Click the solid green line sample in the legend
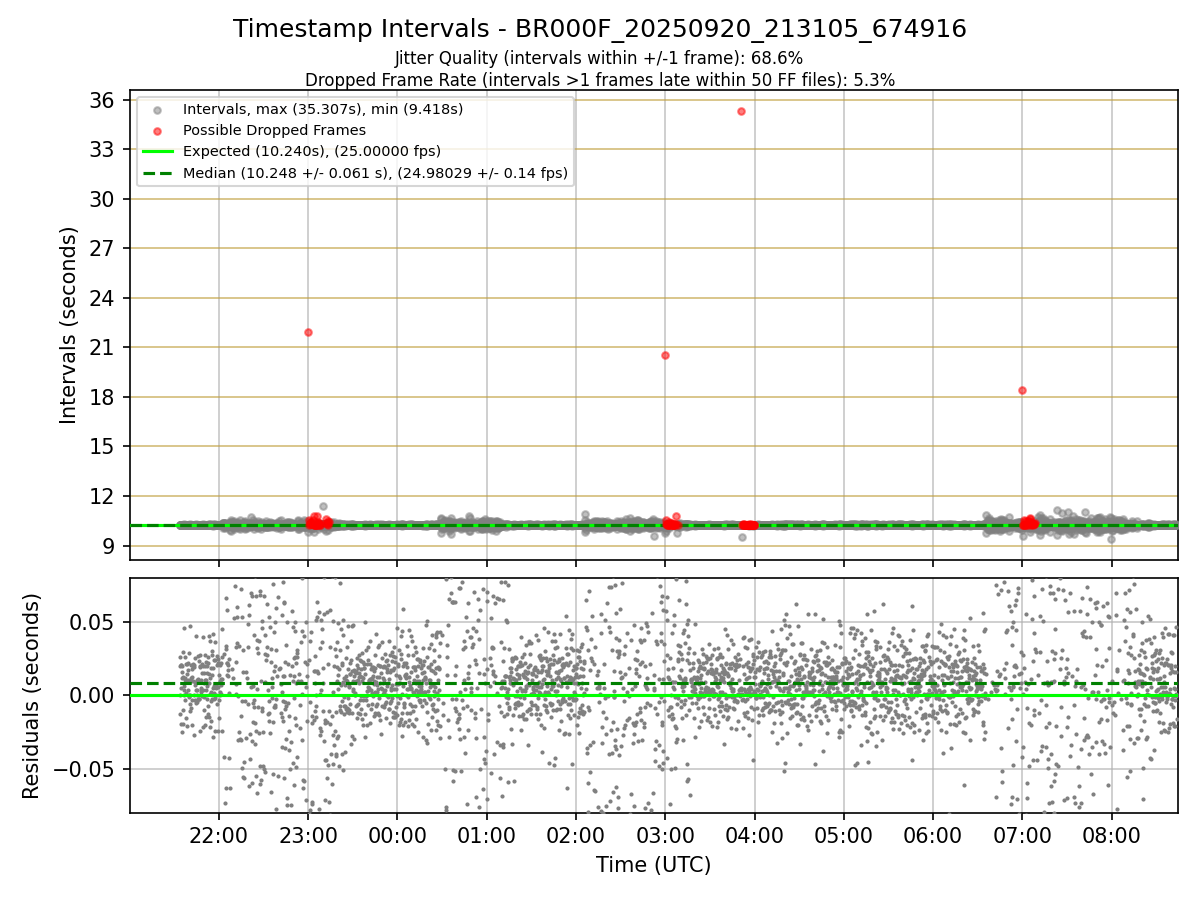1200x900 pixels. [x=156, y=152]
